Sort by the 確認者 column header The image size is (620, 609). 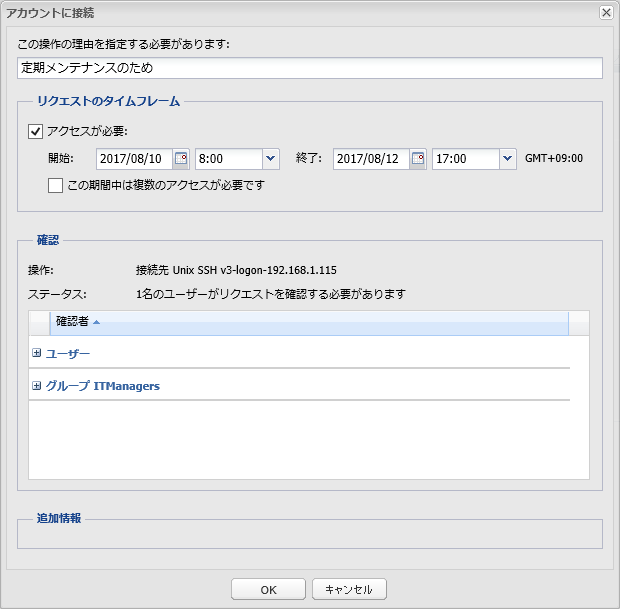click(309, 323)
